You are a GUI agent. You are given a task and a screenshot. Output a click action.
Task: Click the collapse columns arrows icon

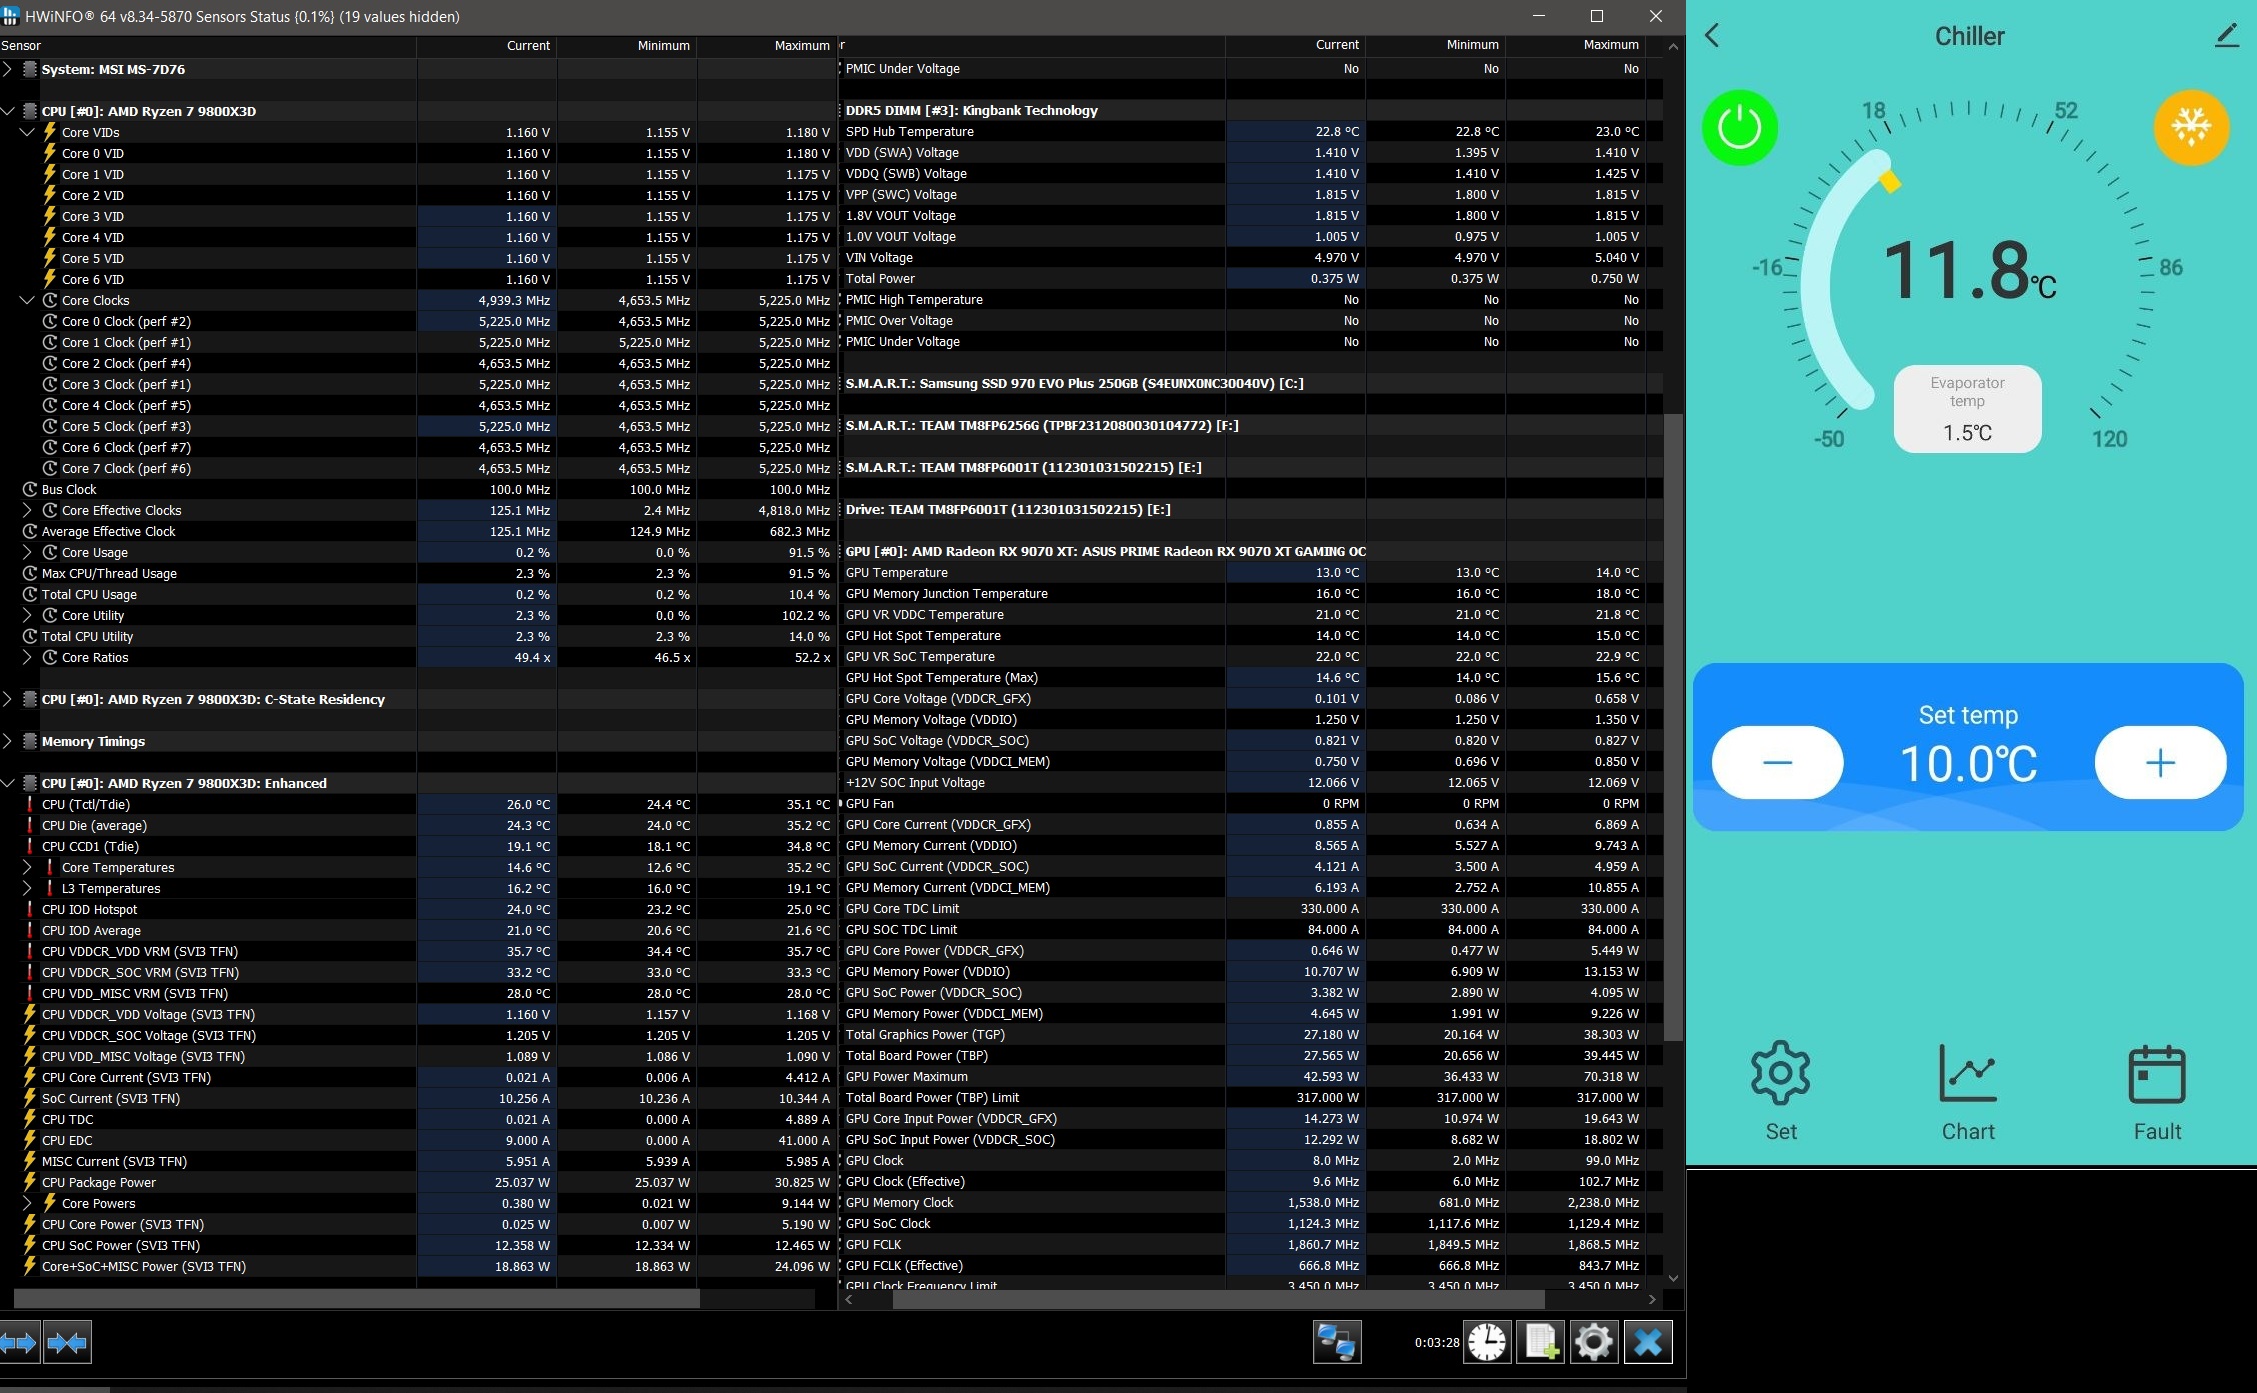67,1342
